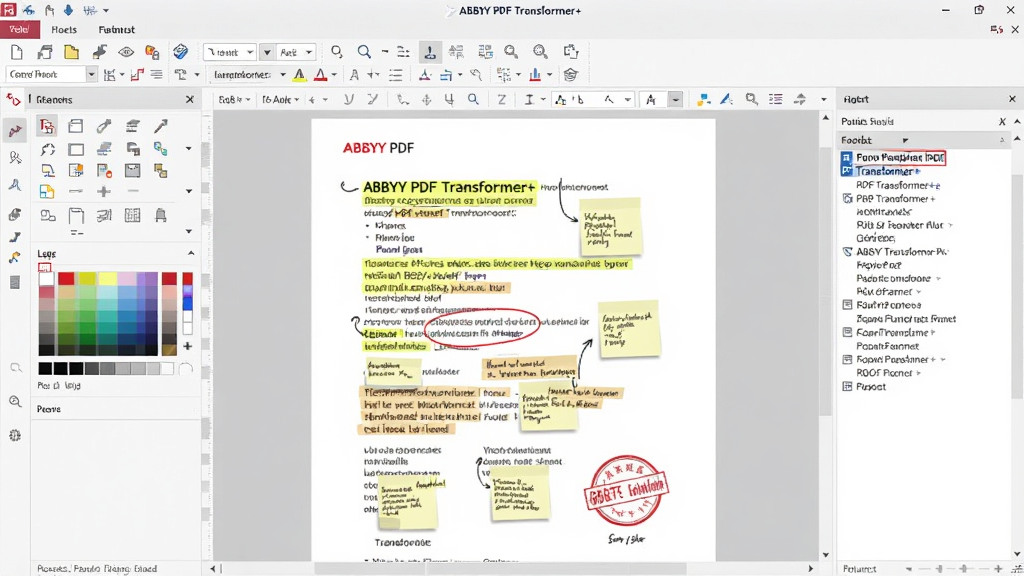This screenshot has height=576, width=1024.
Task: Click the 'ABBYY PDF Transformer+' heading in document
Action: pyautogui.click(x=449, y=187)
